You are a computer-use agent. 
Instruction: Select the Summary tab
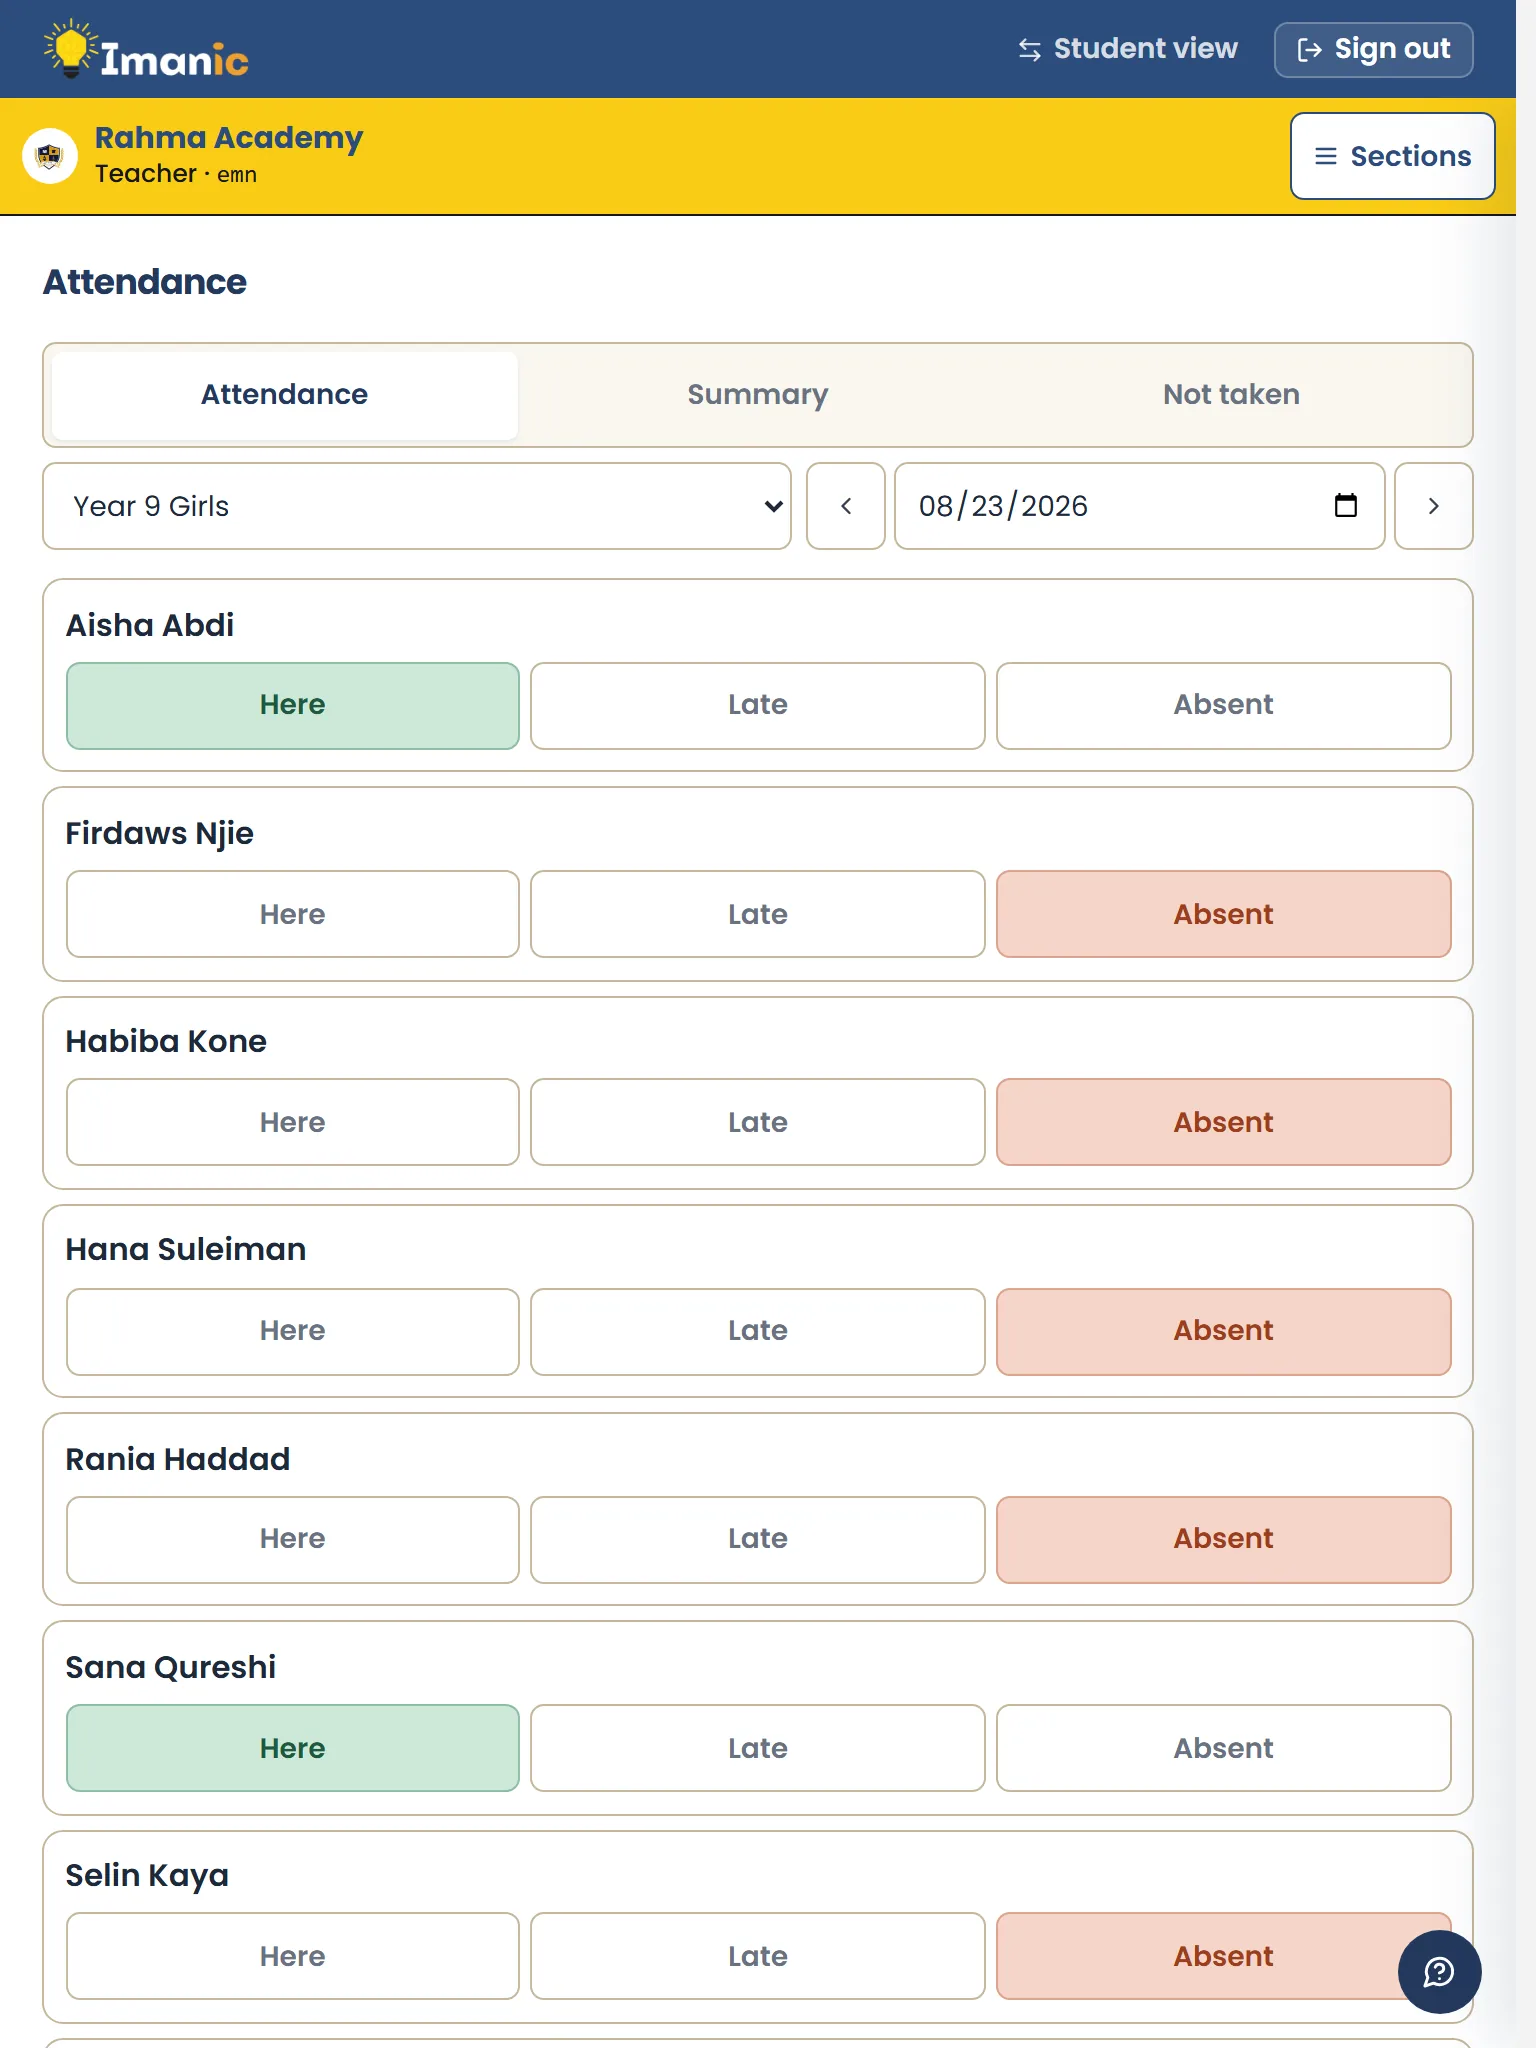click(758, 395)
